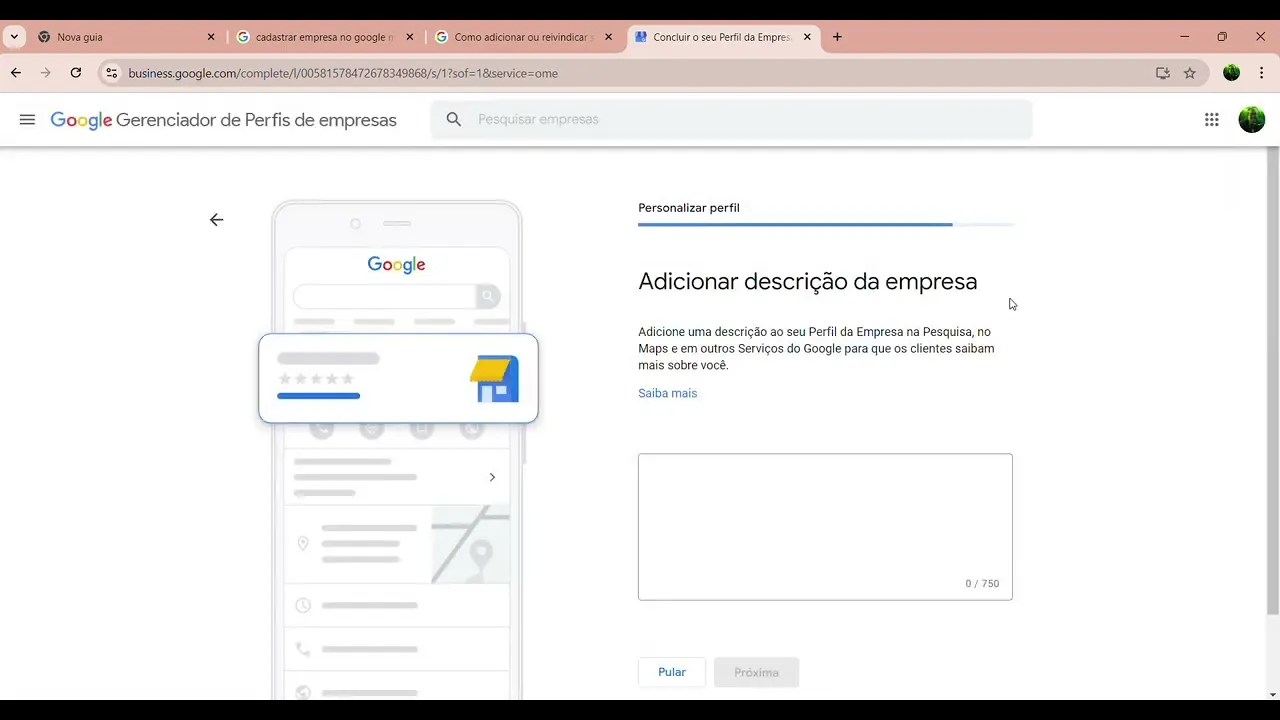Open the hamburger main menu

click(27, 120)
